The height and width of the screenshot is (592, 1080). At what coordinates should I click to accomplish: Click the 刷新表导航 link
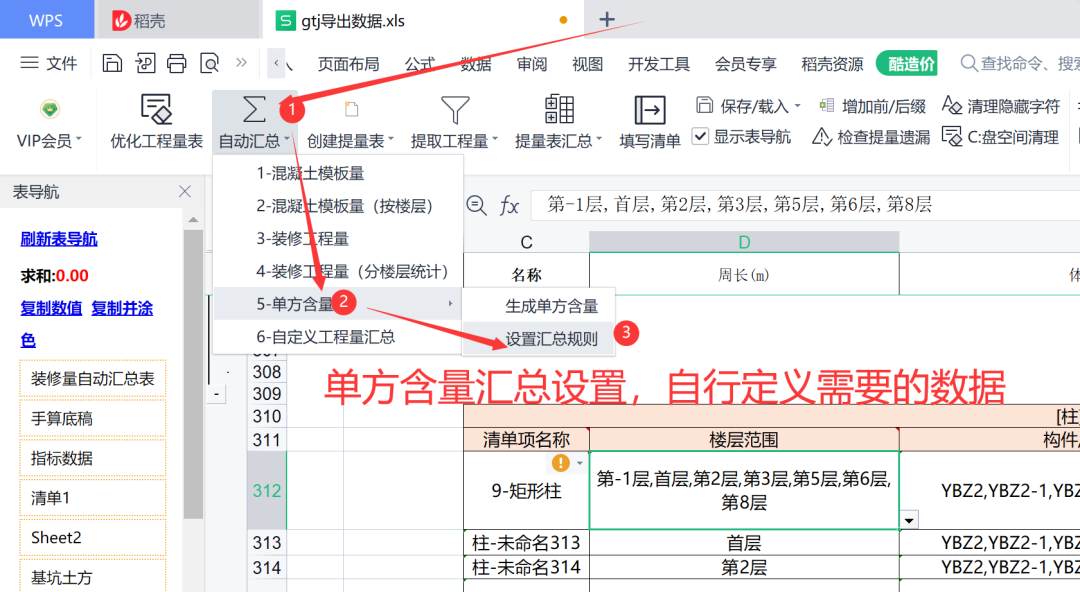tap(59, 239)
